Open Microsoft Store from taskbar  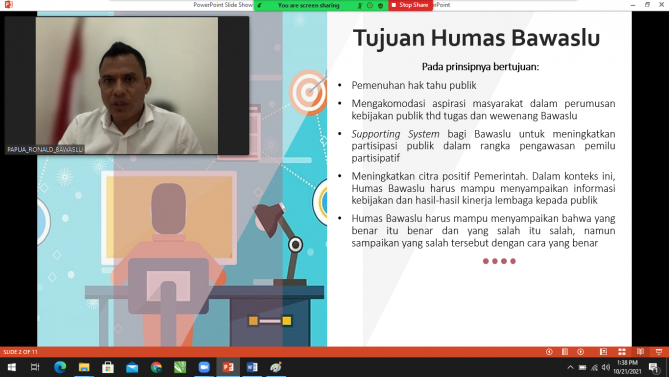point(108,367)
